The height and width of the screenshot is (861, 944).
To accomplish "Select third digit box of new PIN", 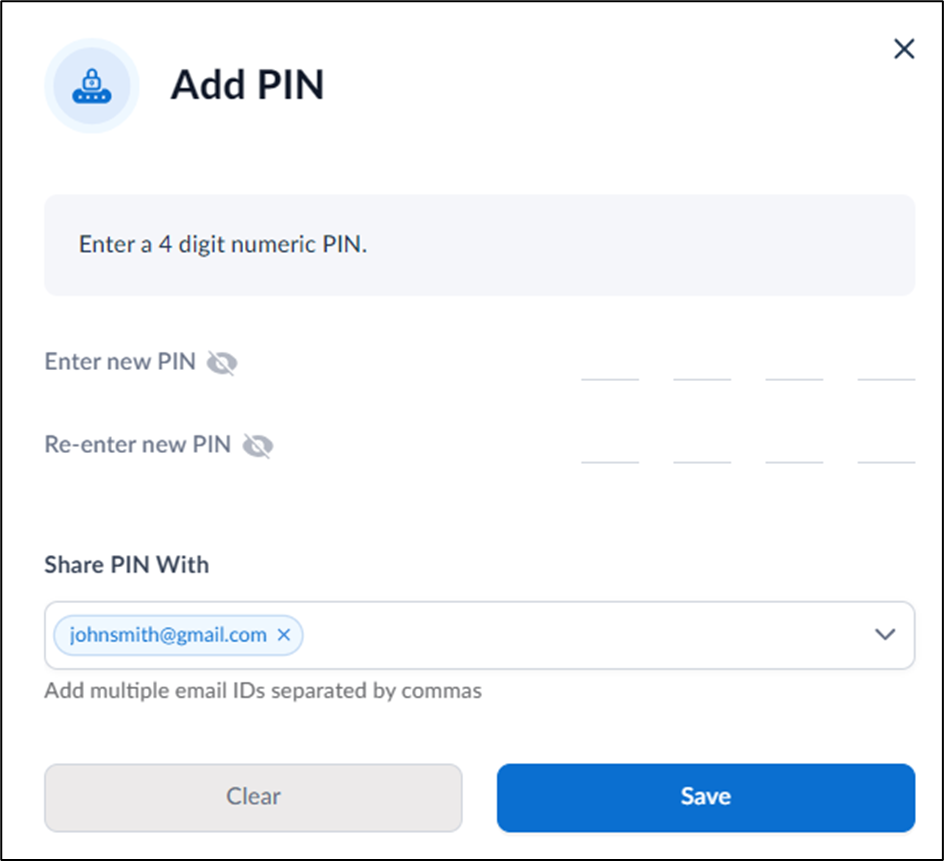I will 794,364.
